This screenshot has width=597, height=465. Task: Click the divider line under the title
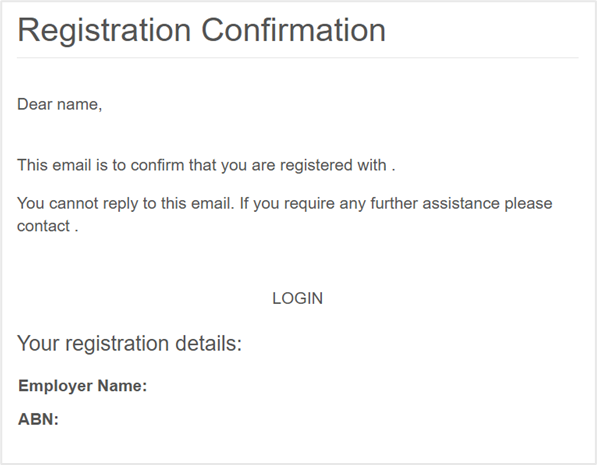[x=297, y=58]
